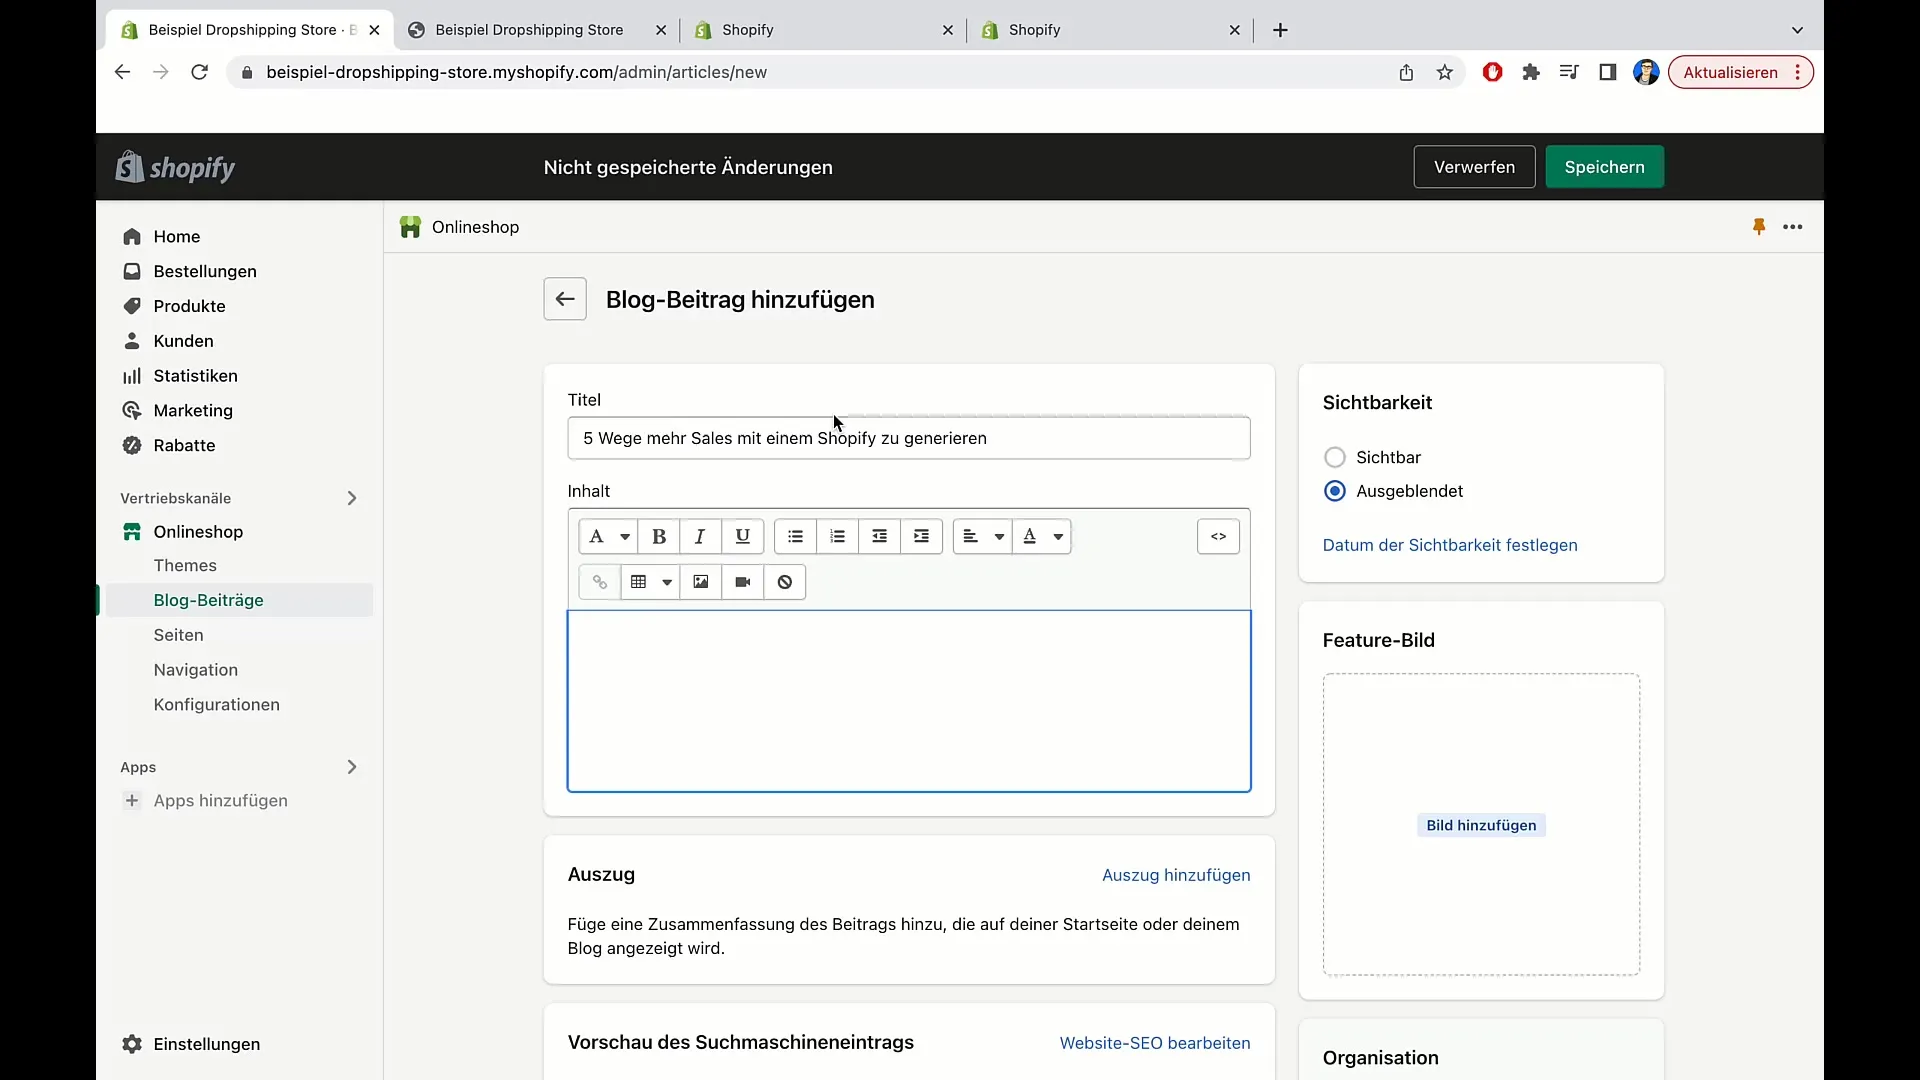Click Website-SEO bearbeiten link
The image size is (1920, 1080).
[1155, 1043]
